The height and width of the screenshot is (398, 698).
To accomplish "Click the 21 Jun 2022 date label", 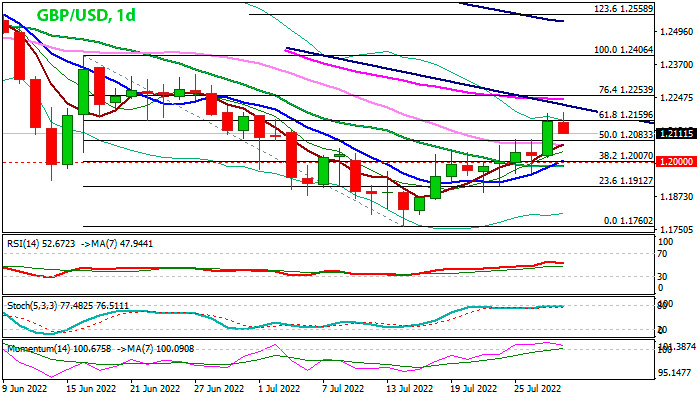I will coord(154,389).
